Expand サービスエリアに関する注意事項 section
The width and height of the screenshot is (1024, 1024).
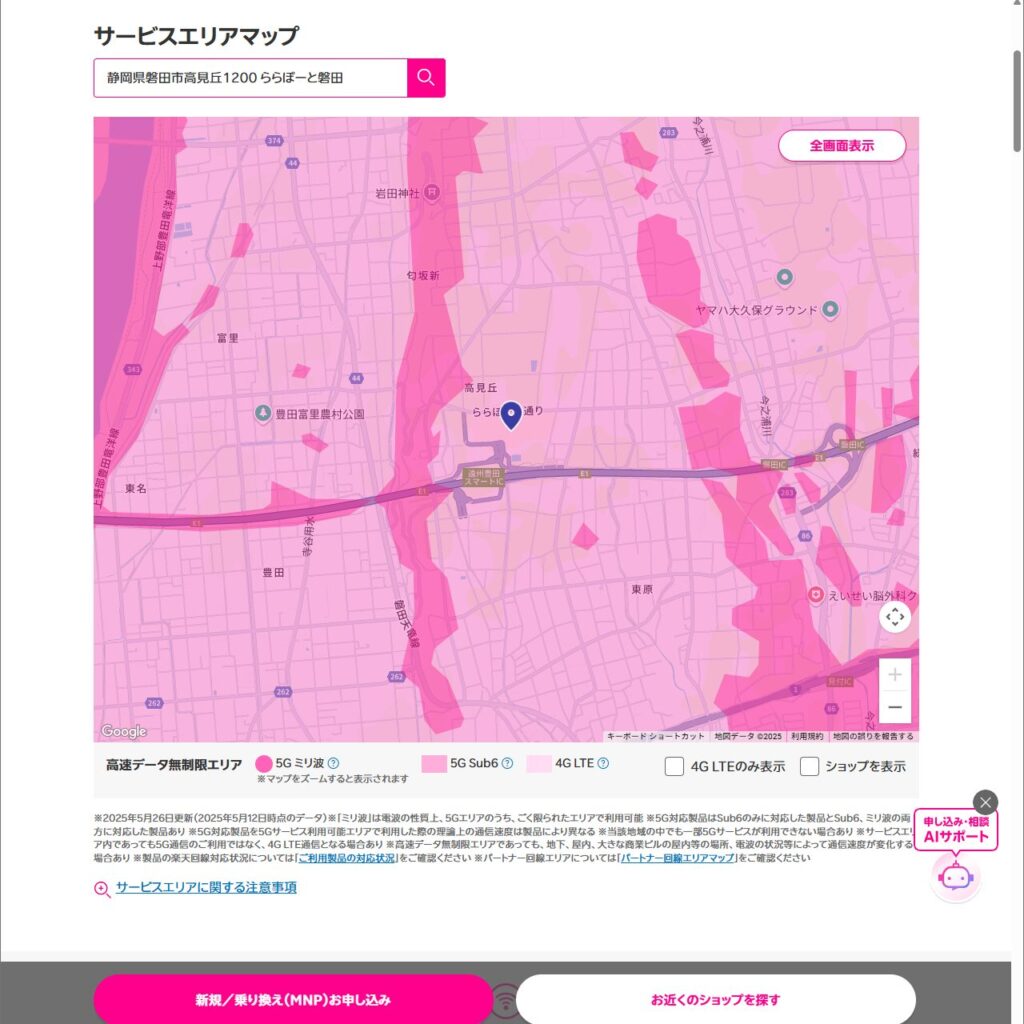click(205, 888)
